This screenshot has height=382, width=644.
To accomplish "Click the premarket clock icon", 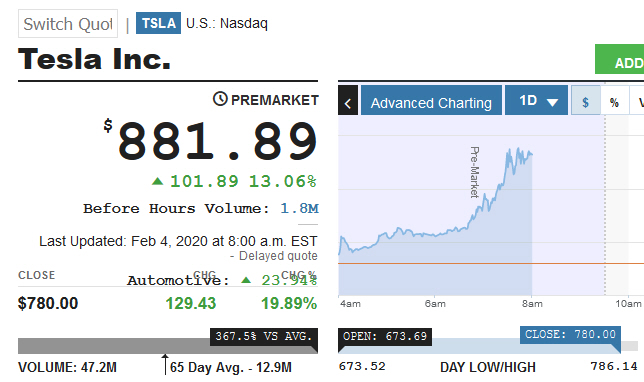I will click(x=220, y=99).
